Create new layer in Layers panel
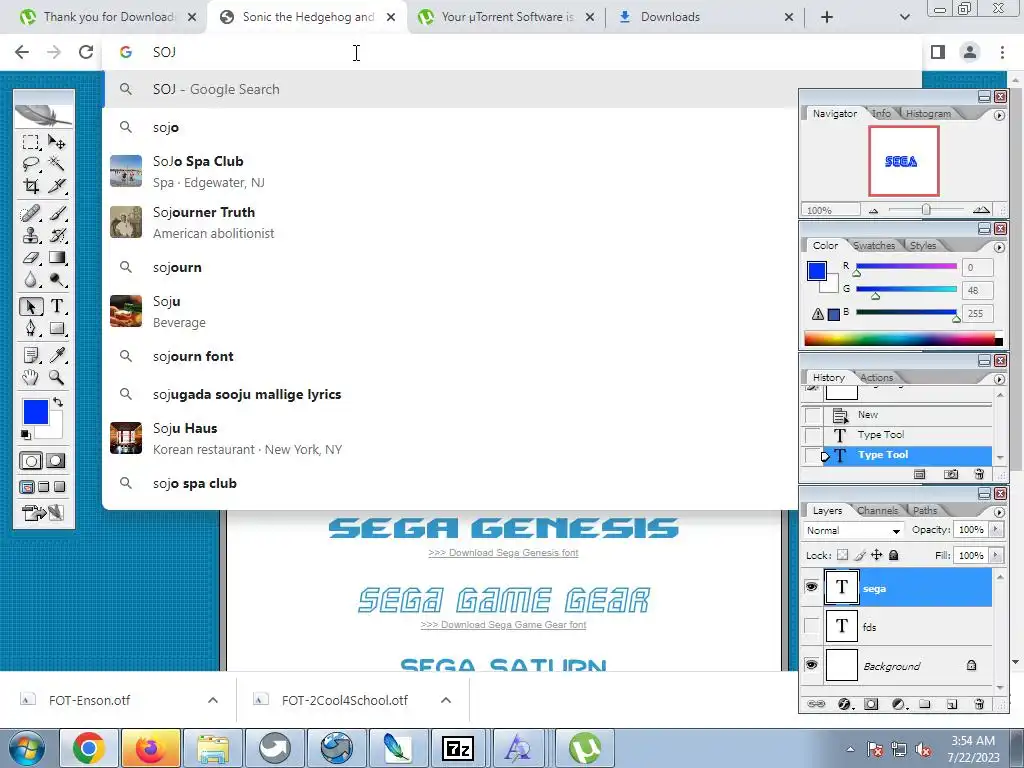This screenshot has width=1024, height=768. [x=952, y=704]
